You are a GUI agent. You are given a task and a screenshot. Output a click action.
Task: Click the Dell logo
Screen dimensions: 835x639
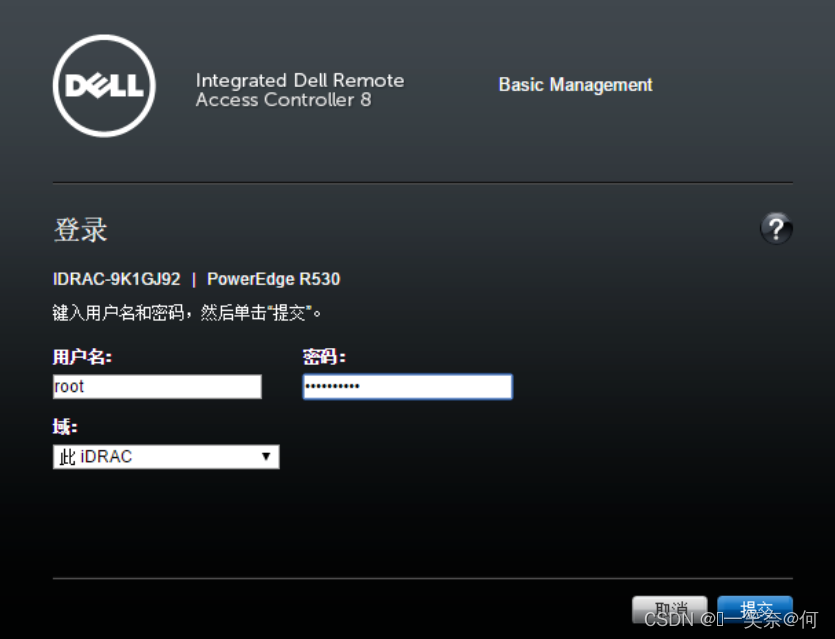[104, 86]
